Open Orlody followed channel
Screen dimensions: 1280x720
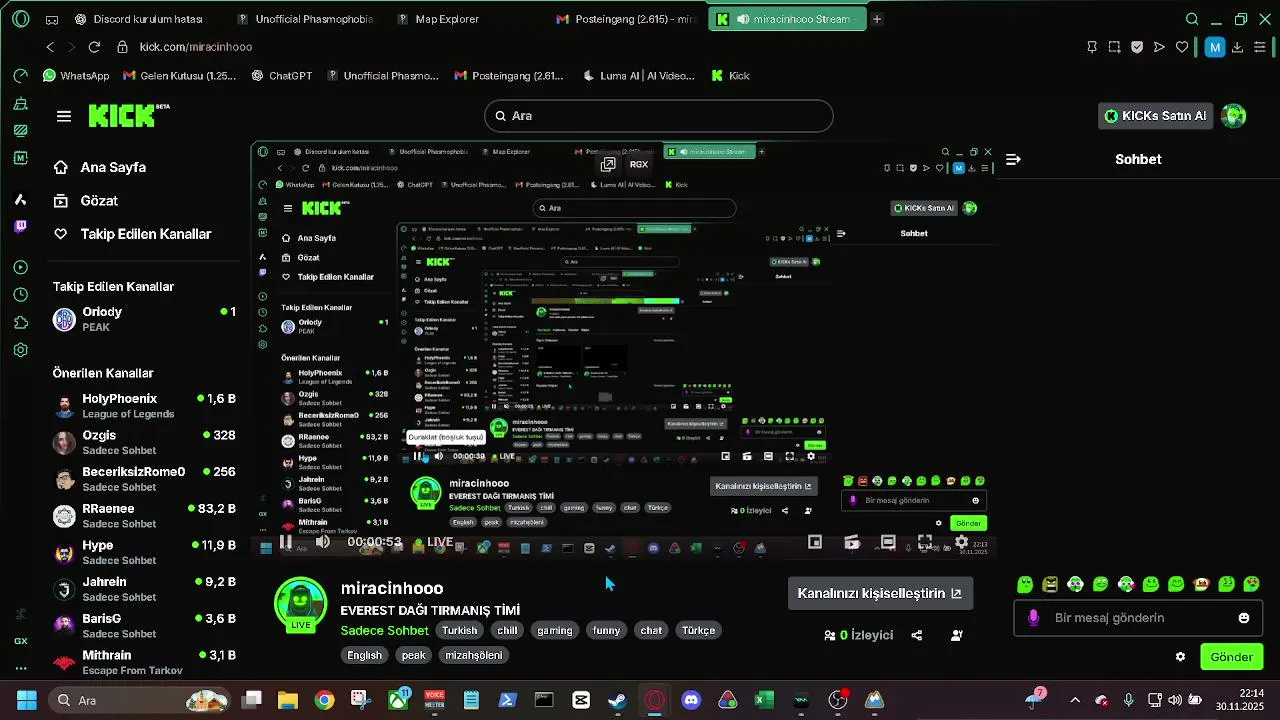(145, 319)
